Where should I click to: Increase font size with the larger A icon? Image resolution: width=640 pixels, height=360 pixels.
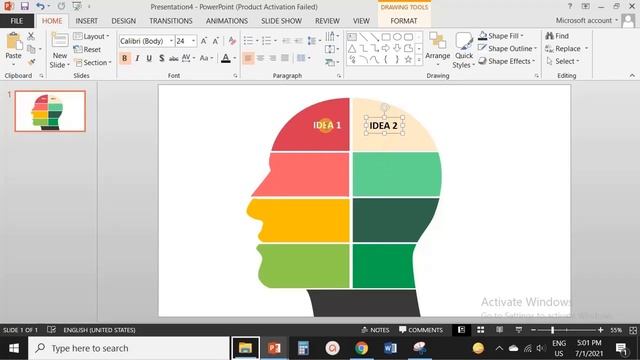pyautogui.click(x=204, y=41)
